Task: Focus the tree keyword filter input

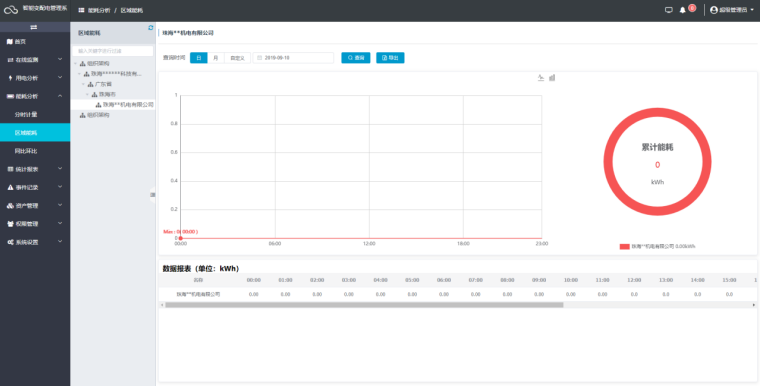Action: coord(113,50)
